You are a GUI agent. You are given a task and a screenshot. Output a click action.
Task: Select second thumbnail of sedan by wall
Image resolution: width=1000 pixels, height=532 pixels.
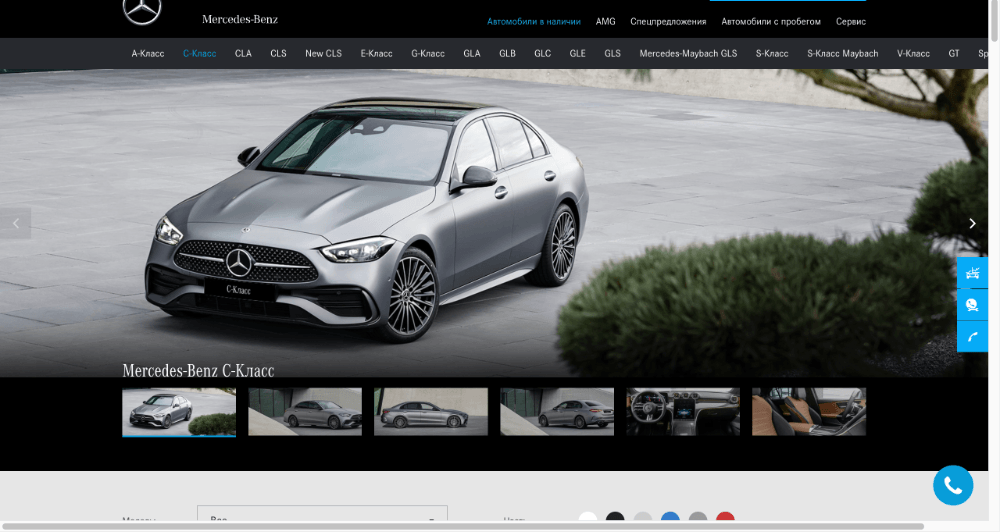tap(305, 412)
